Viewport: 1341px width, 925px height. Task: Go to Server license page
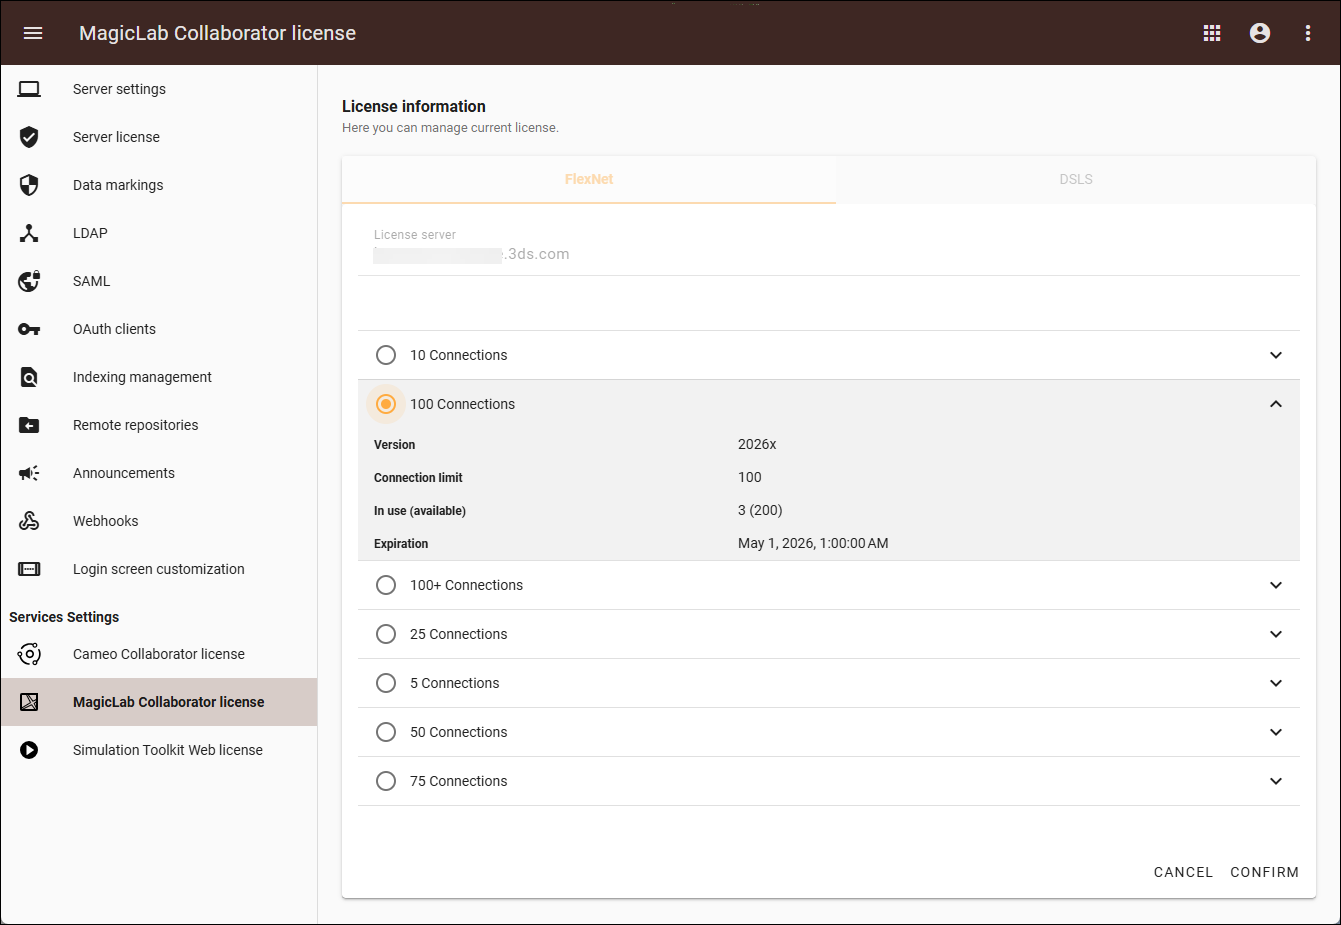pyautogui.click(x=116, y=137)
